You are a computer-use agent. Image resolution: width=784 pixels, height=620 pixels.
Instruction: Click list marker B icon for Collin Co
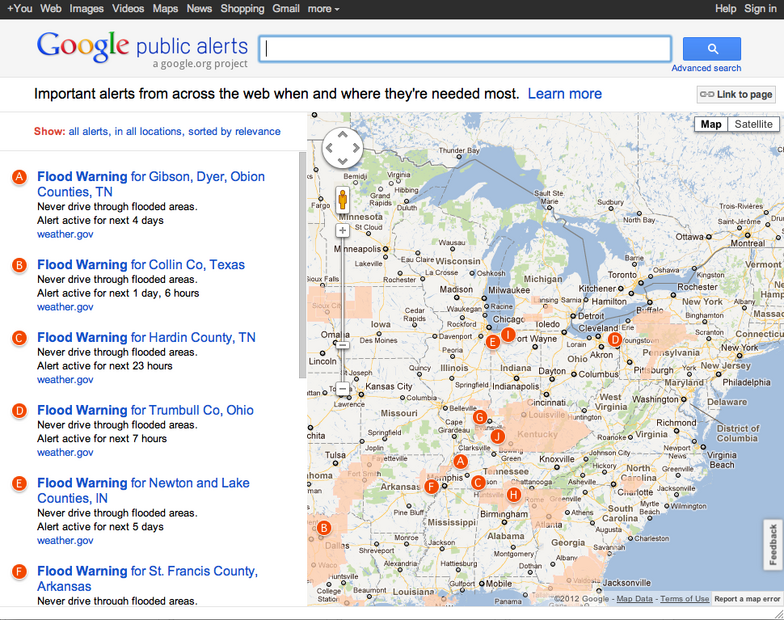19,265
